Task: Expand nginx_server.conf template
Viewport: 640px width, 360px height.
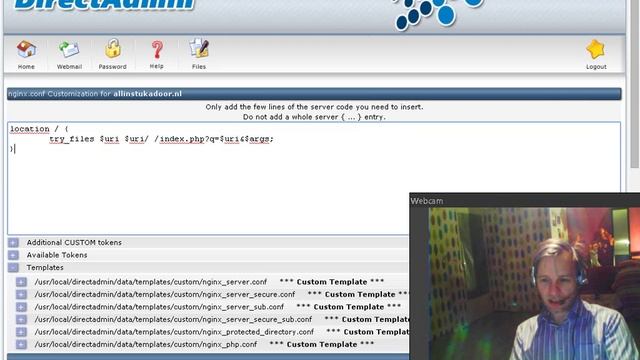Action: click(21, 282)
